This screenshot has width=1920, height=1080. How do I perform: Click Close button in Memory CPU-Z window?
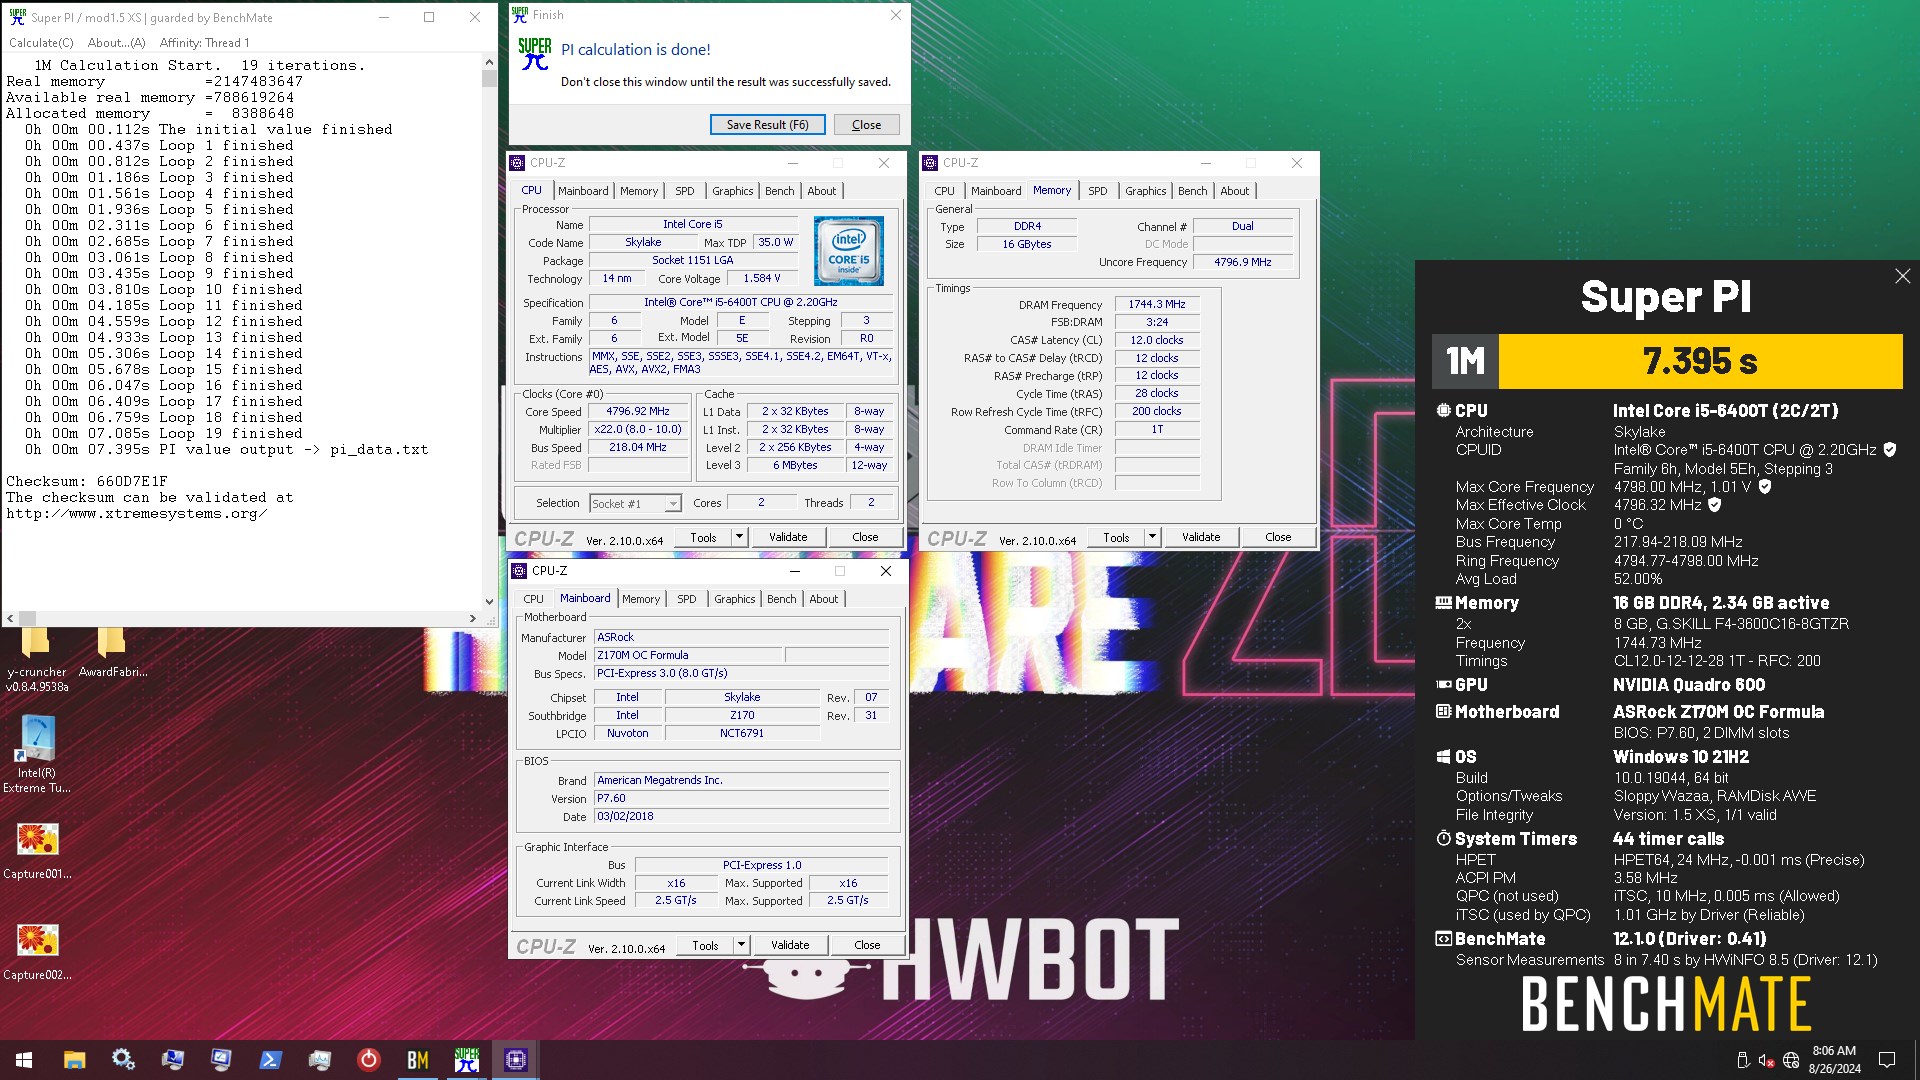point(1278,537)
